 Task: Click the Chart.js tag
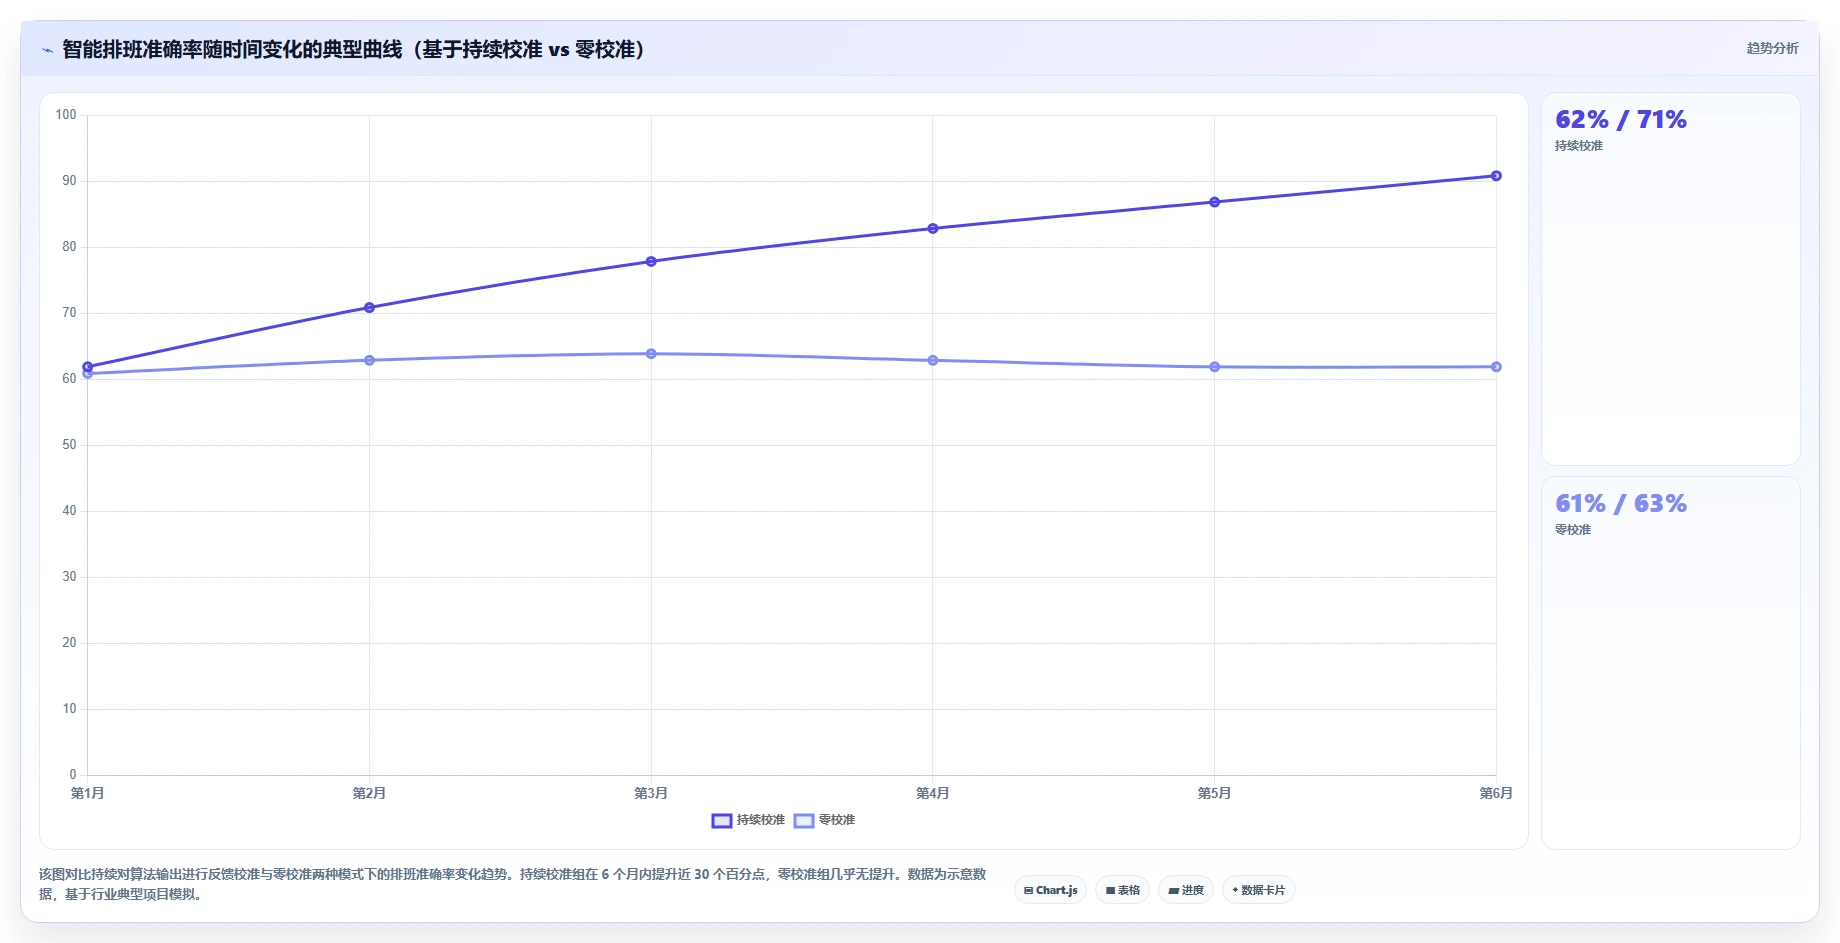click(1050, 890)
